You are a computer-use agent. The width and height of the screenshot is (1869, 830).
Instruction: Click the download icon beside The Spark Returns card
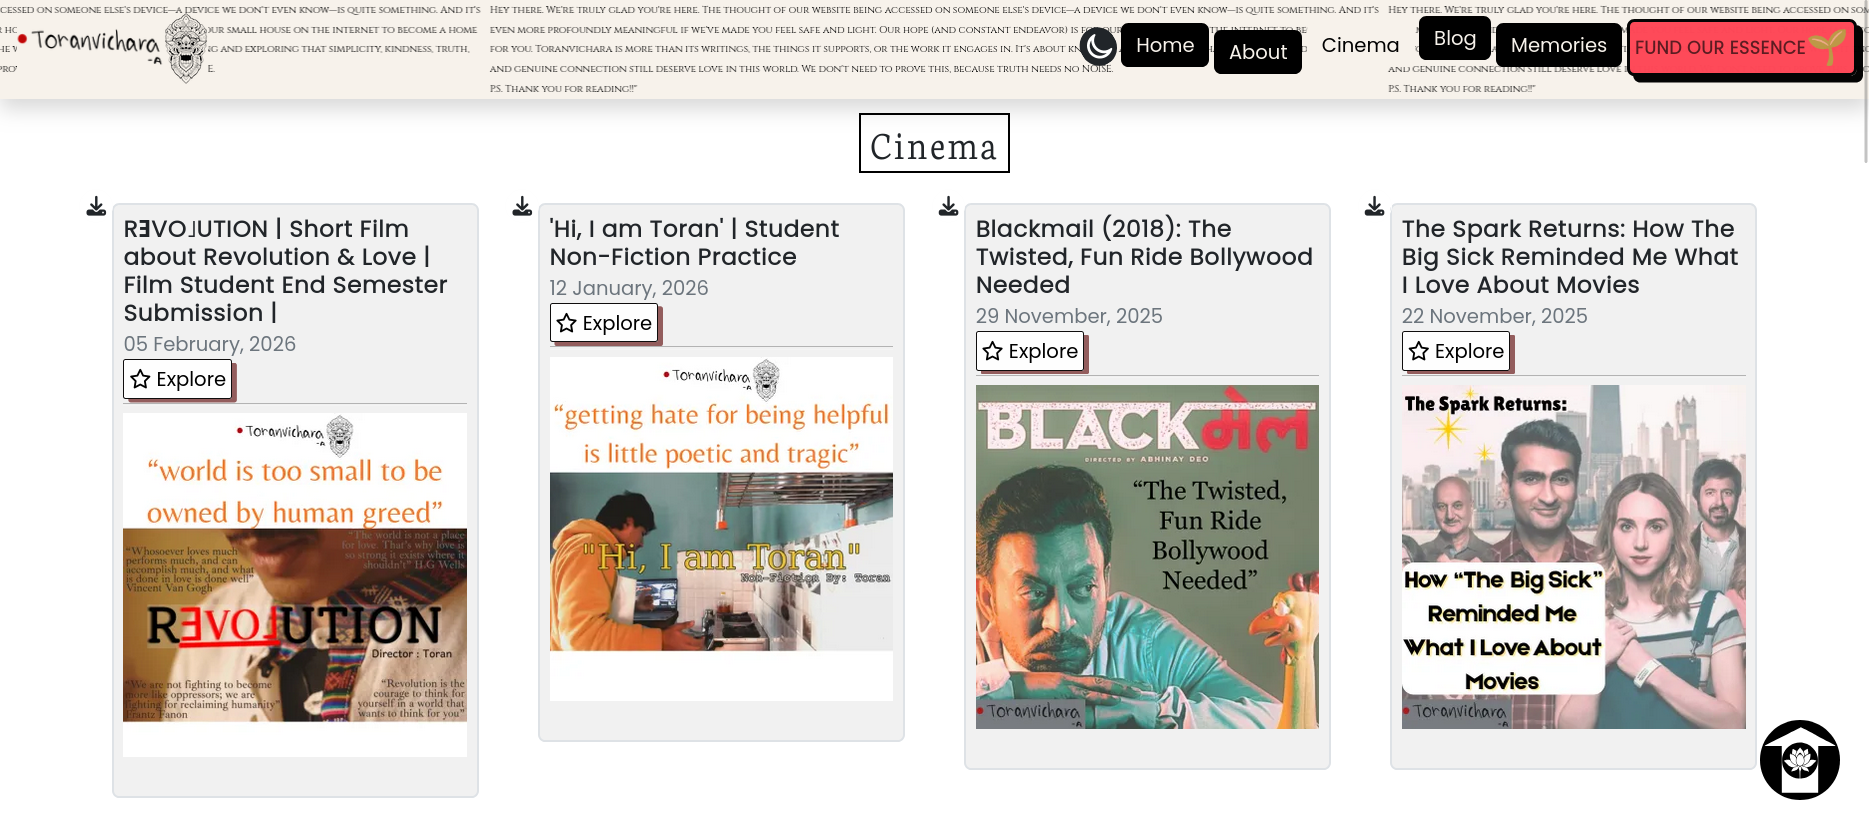coord(1374,206)
